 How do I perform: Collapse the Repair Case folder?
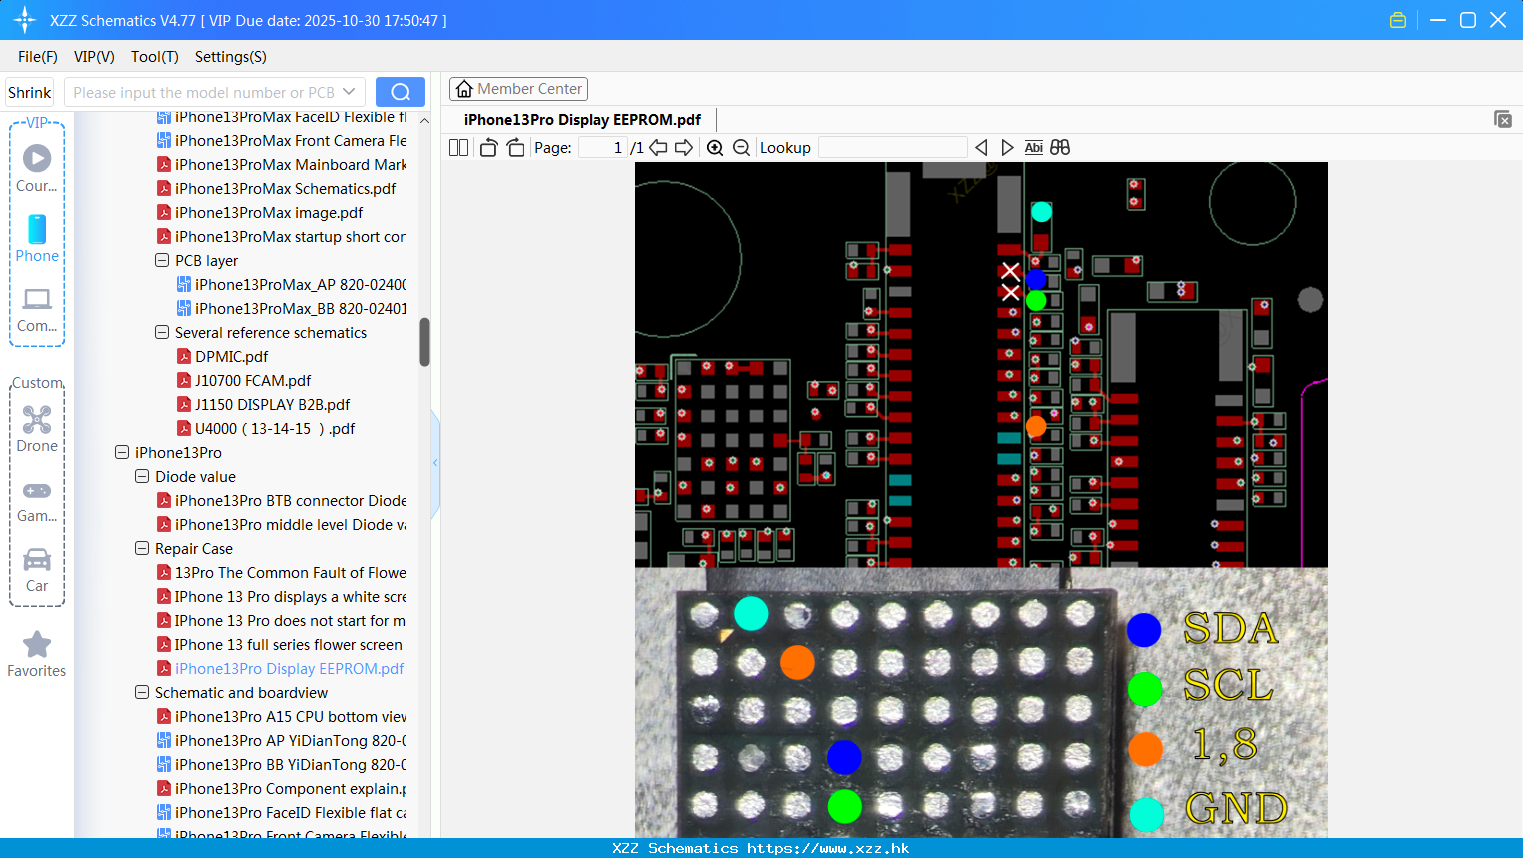coord(141,548)
